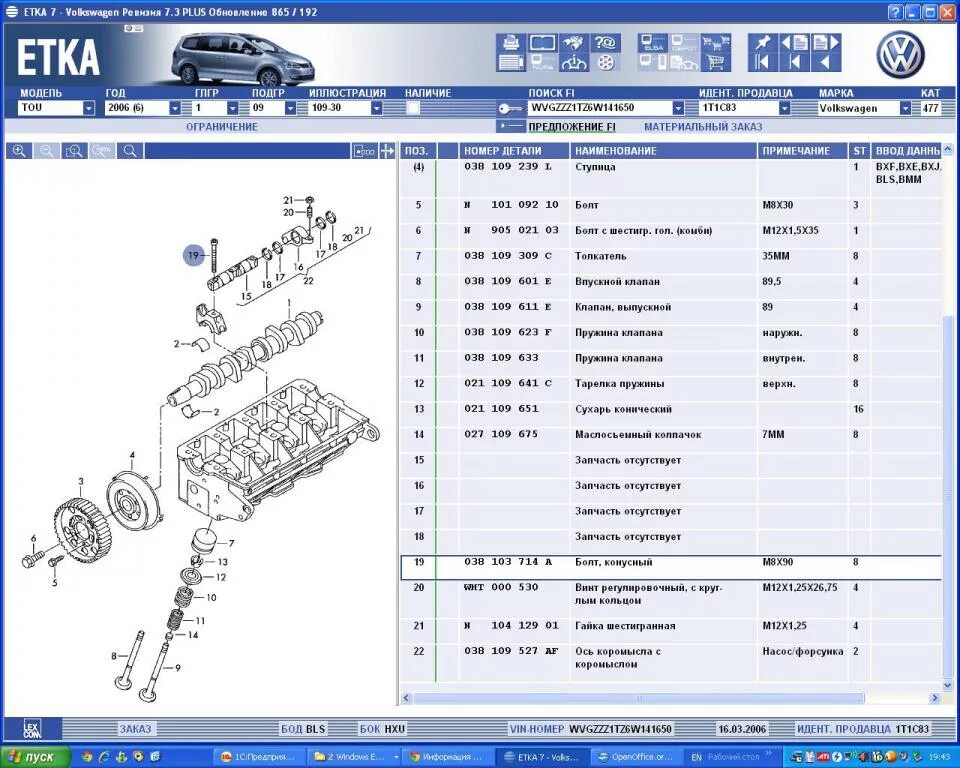Click the binoculars search icon
The image size is (960, 768).
tap(574, 43)
